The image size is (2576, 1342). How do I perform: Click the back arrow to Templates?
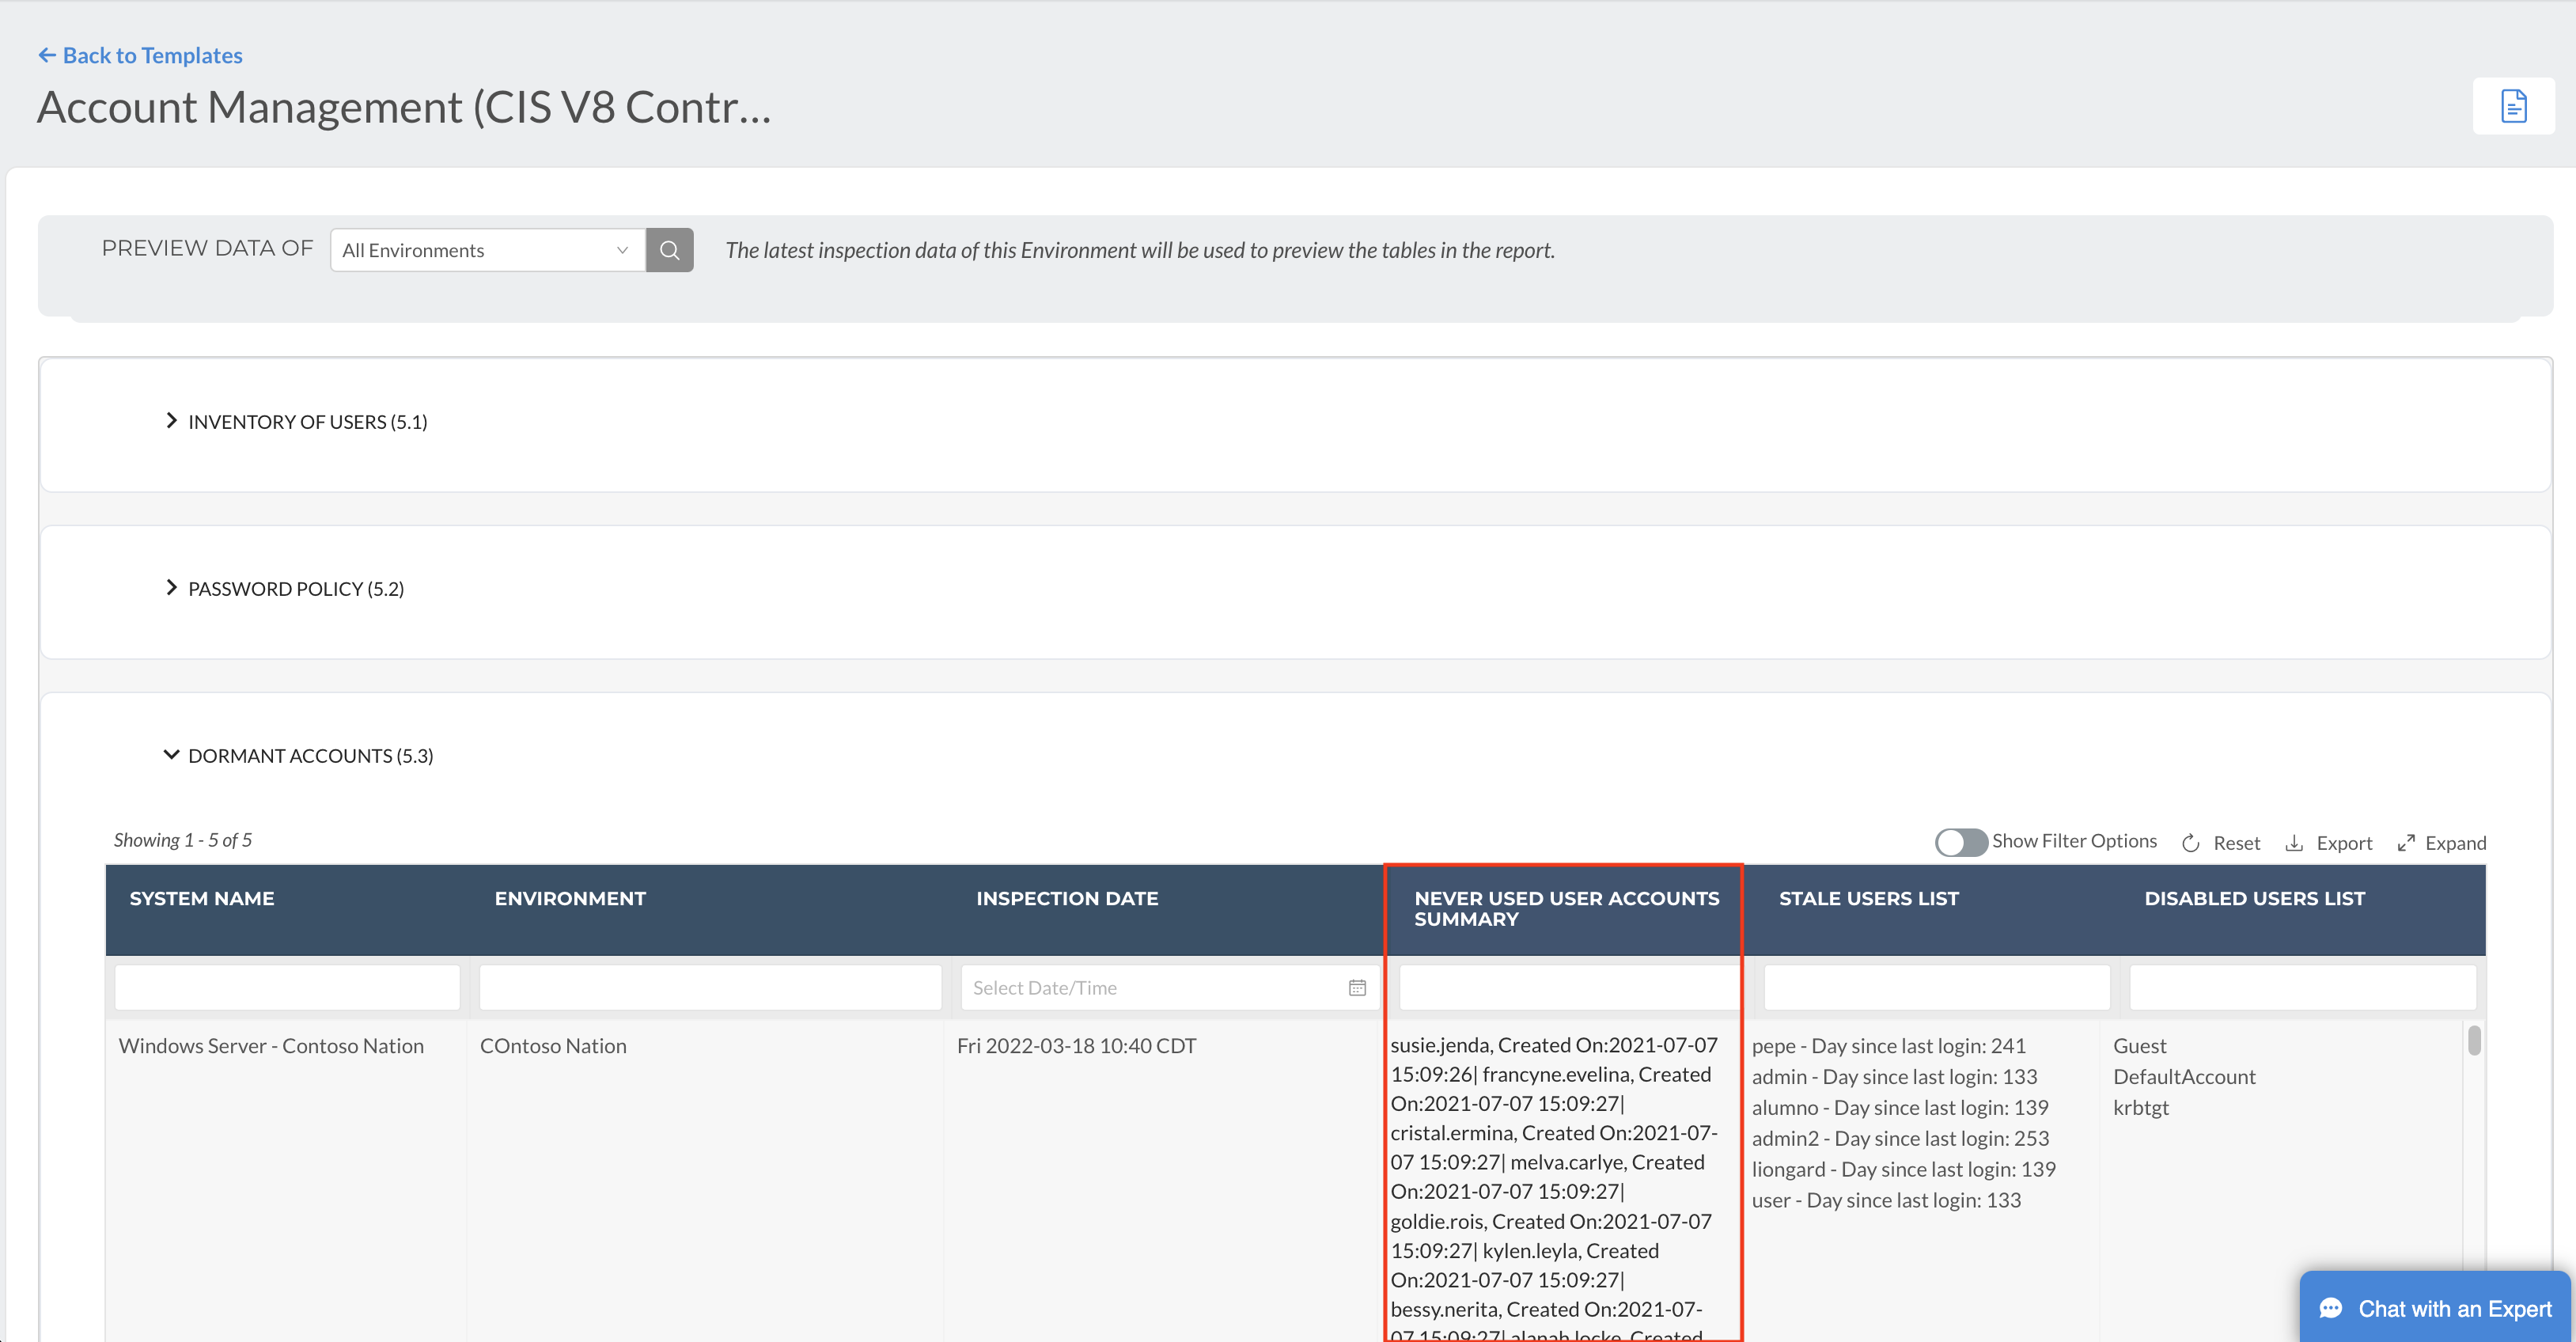(x=46, y=55)
